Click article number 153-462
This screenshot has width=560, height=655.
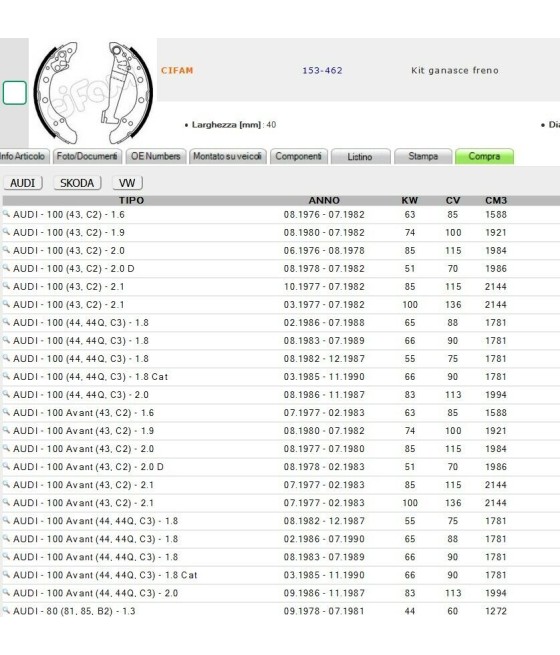[x=322, y=71]
